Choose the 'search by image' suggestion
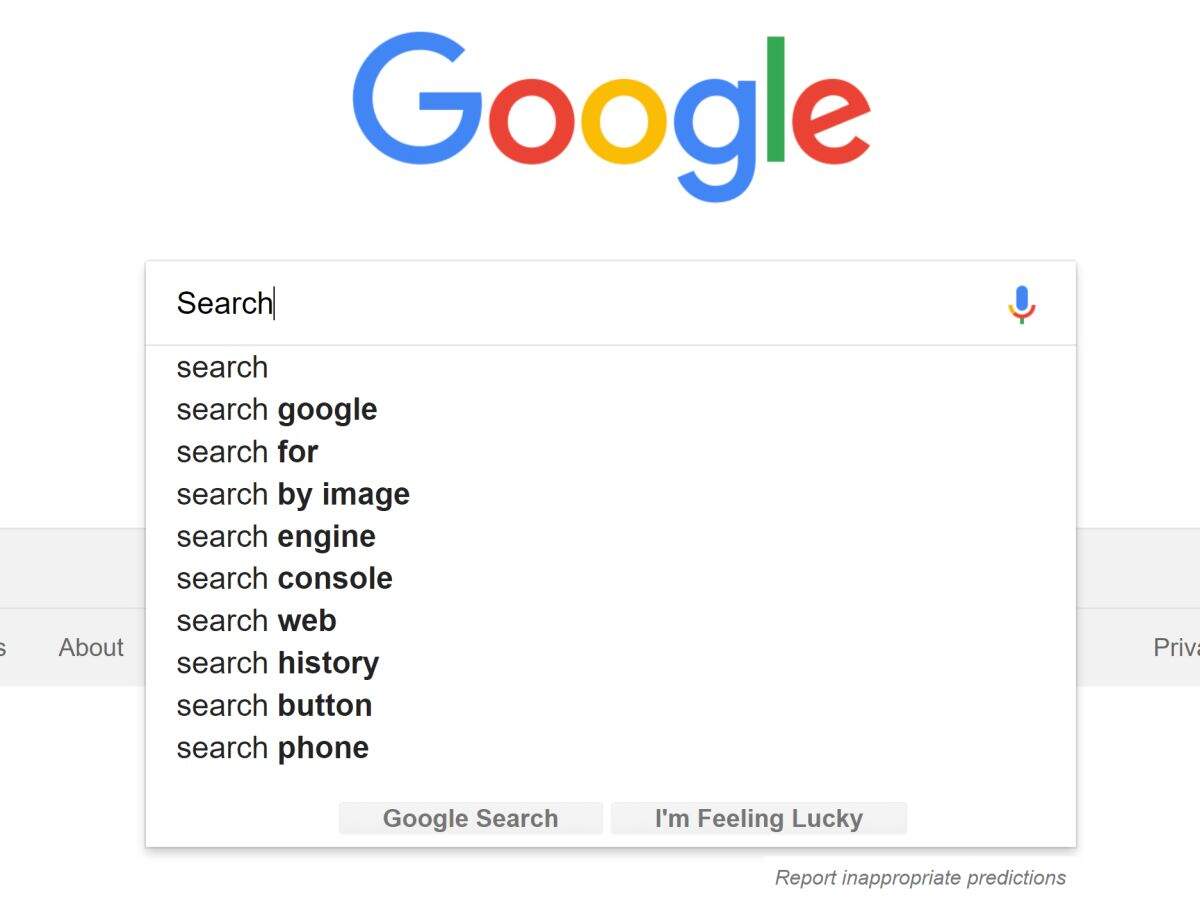Screen dimensions: 1200x900 pyautogui.click(x=293, y=494)
